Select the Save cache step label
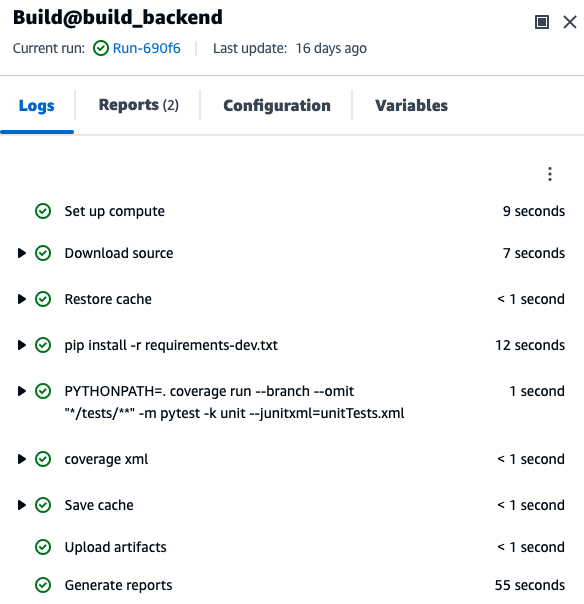The image size is (584, 604). [99, 505]
